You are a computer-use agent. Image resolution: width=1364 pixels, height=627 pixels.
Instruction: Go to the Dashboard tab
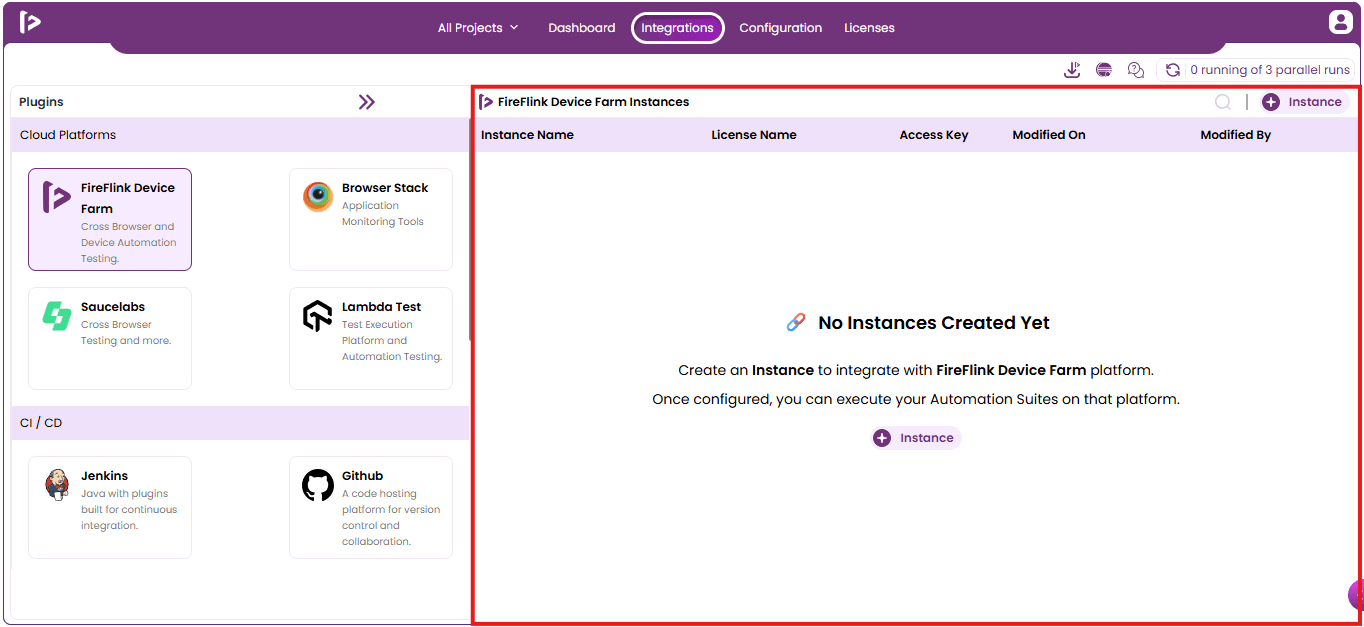(582, 28)
